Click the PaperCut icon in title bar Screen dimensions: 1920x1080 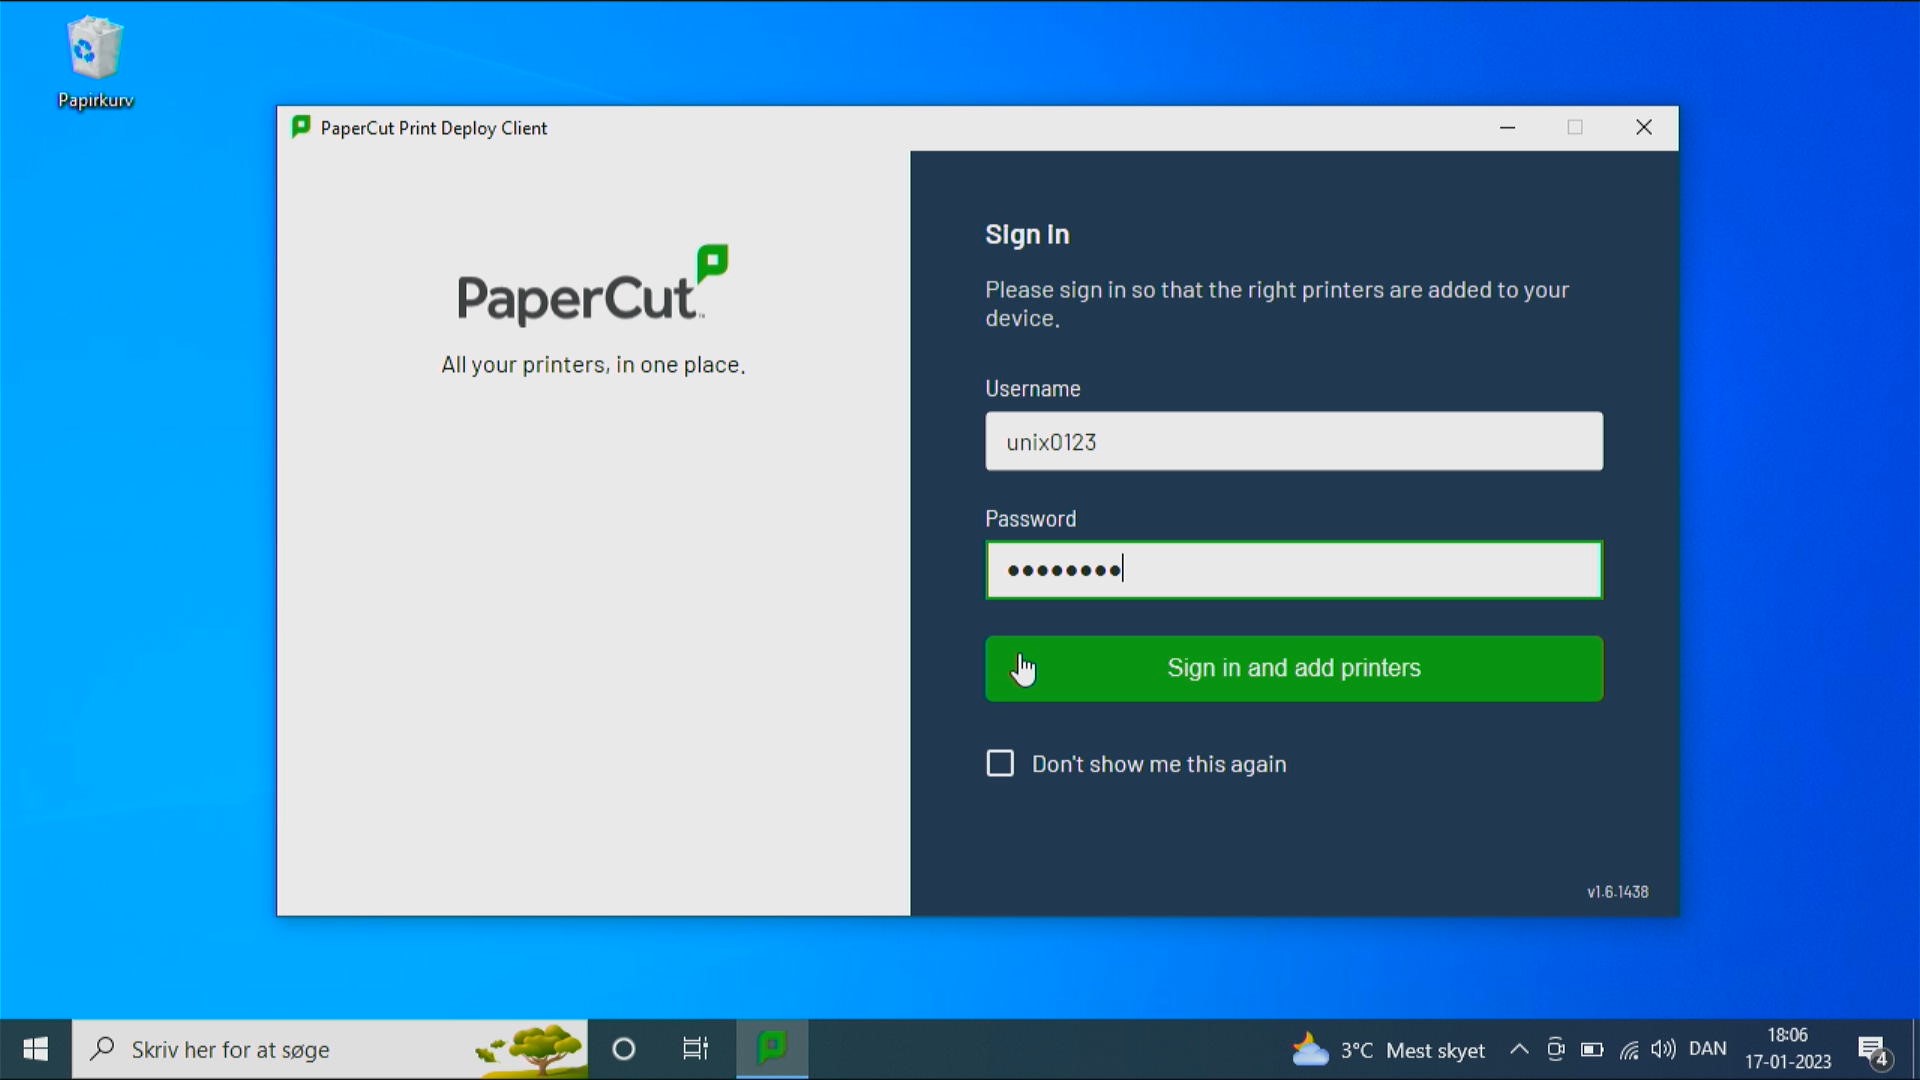(300, 127)
